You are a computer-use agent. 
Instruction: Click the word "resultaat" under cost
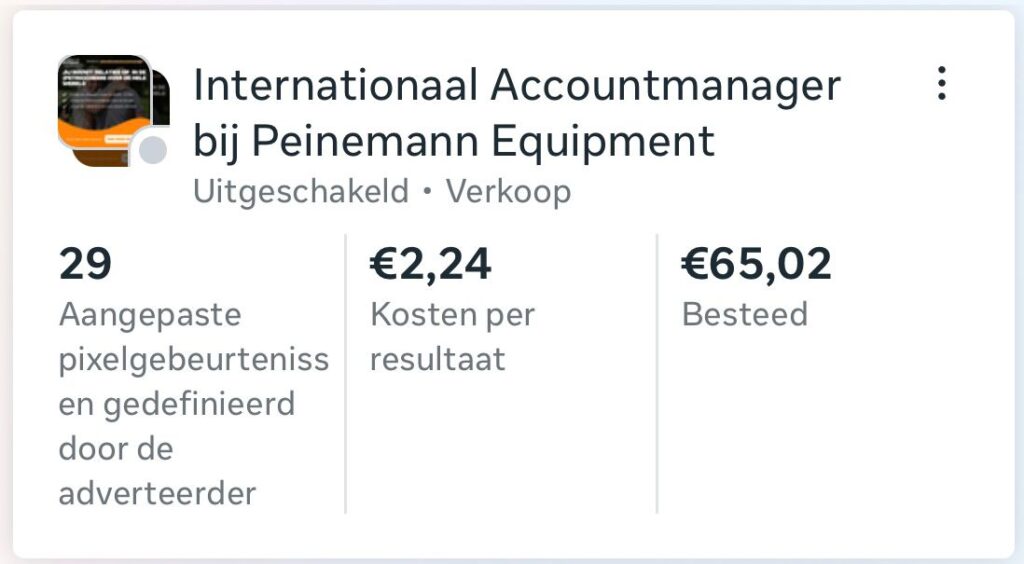(437, 360)
